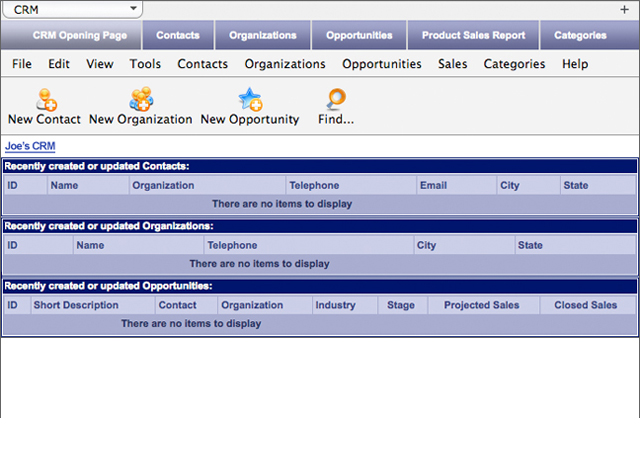Click Name column header in Organizations table
The height and width of the screenshot is (468, 640).
(139, 245)
